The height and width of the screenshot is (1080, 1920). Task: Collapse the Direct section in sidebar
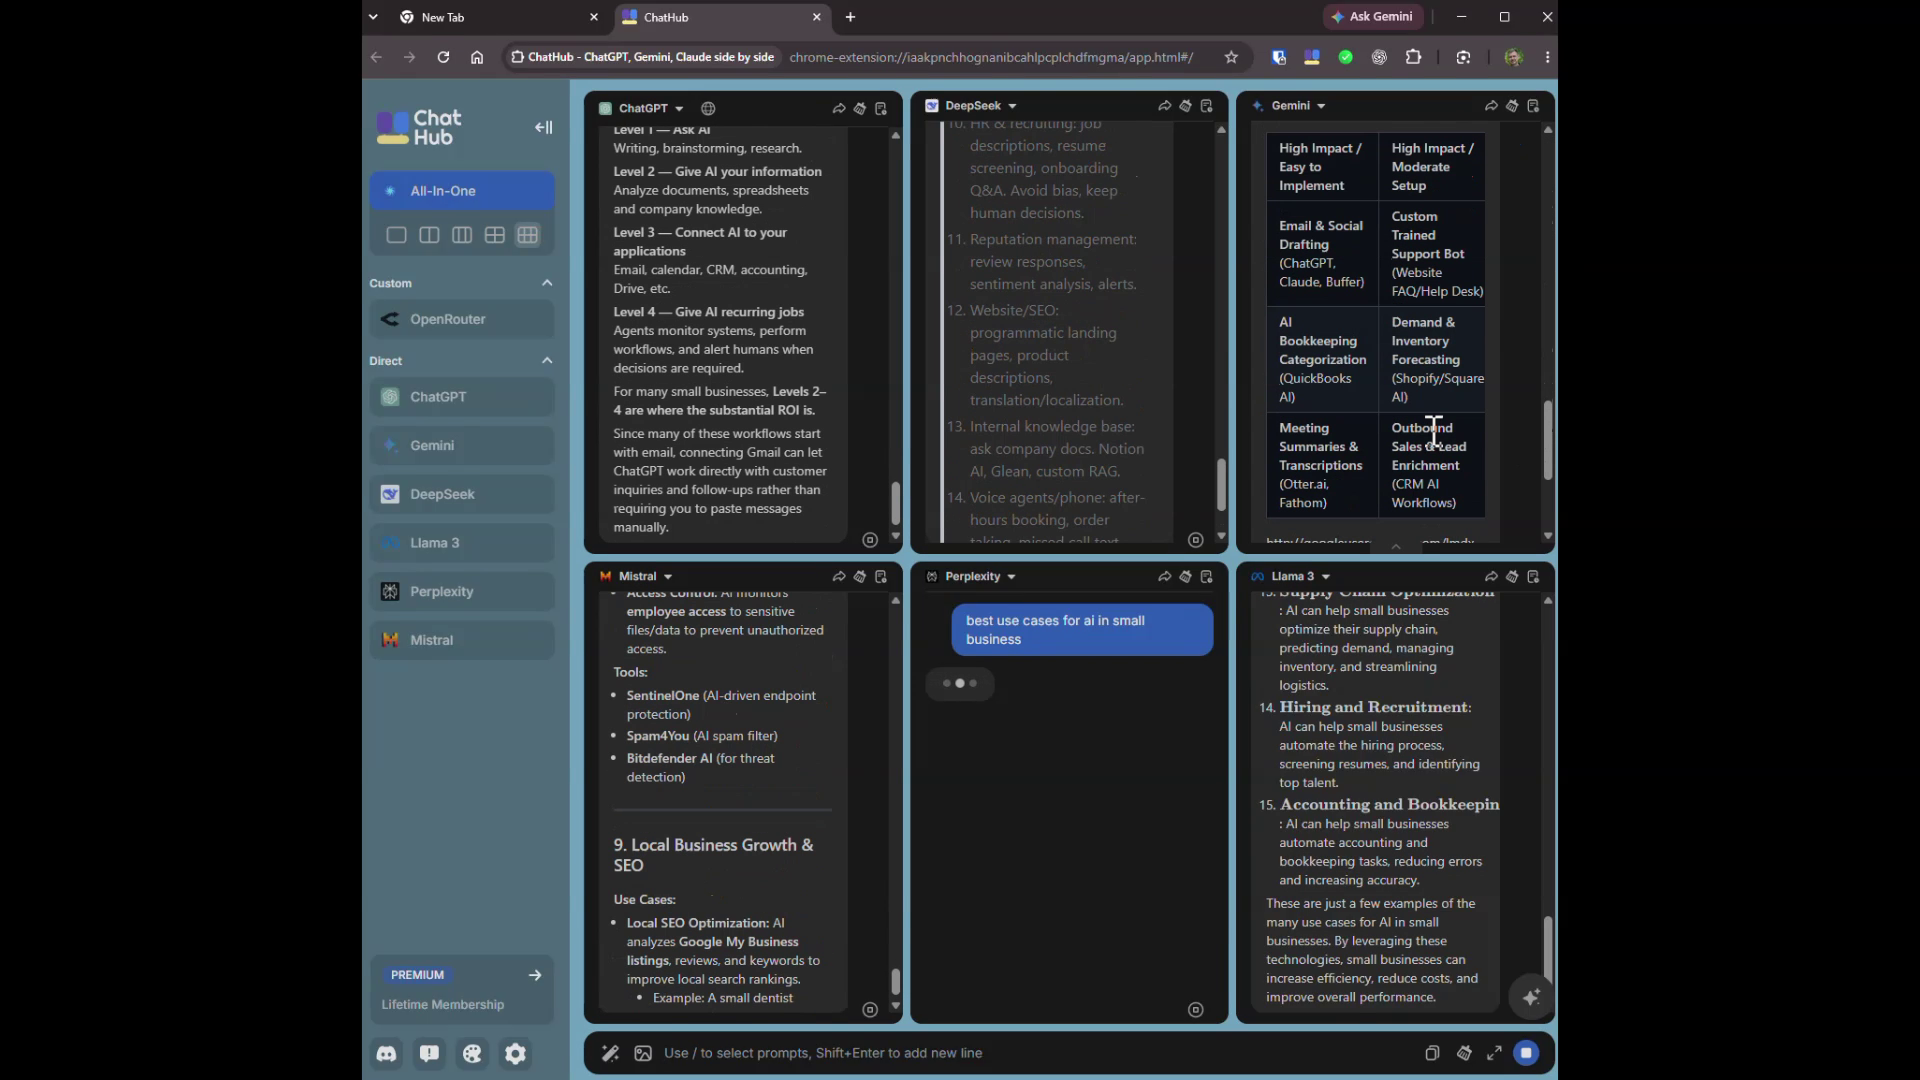click(x=547, y=360)
